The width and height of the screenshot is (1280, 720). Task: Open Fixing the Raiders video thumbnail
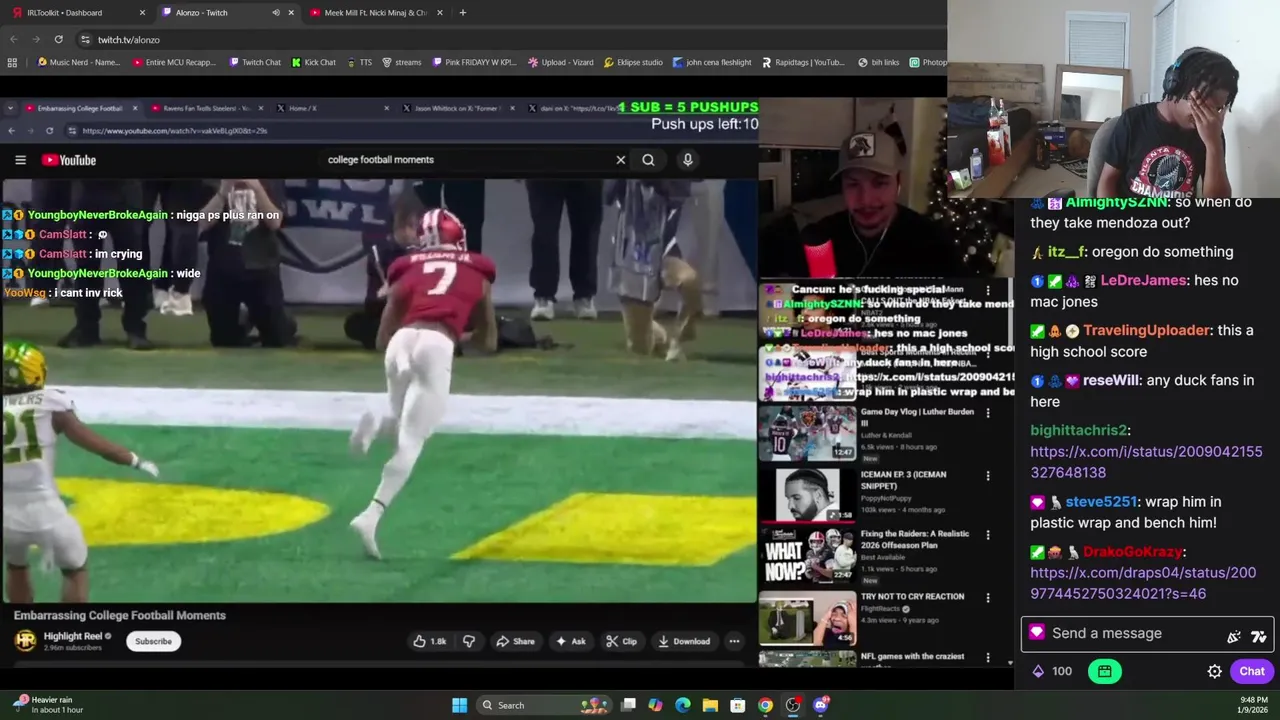coord(807,555)
